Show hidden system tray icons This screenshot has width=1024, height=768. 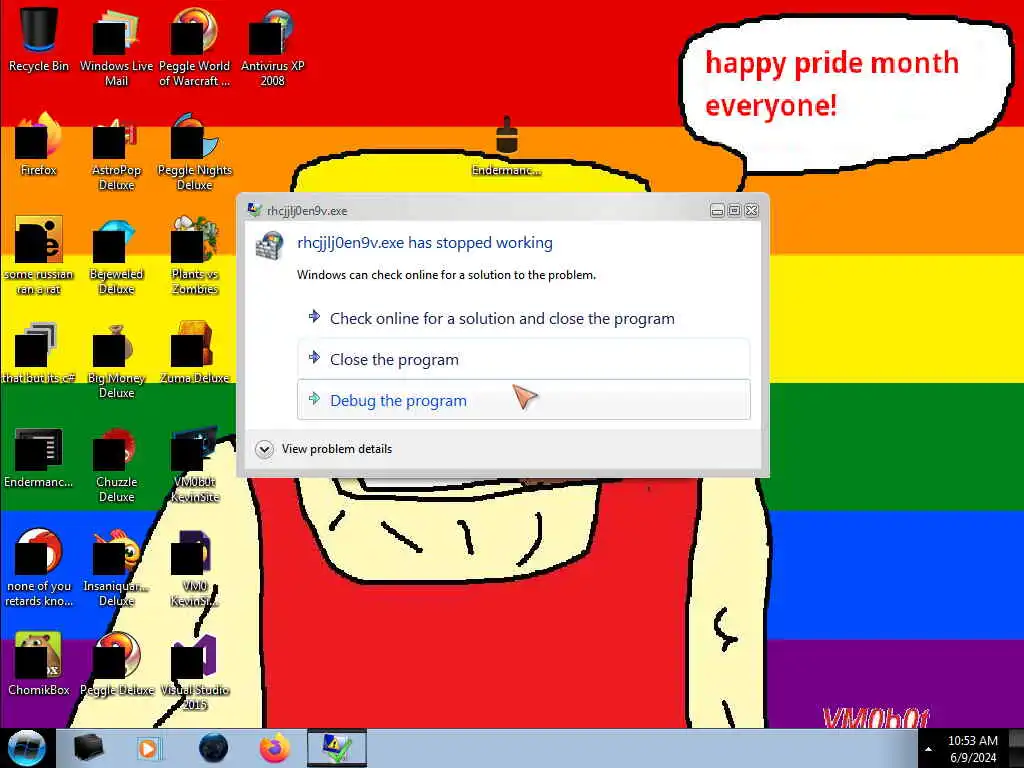click(x=928, y=749)
